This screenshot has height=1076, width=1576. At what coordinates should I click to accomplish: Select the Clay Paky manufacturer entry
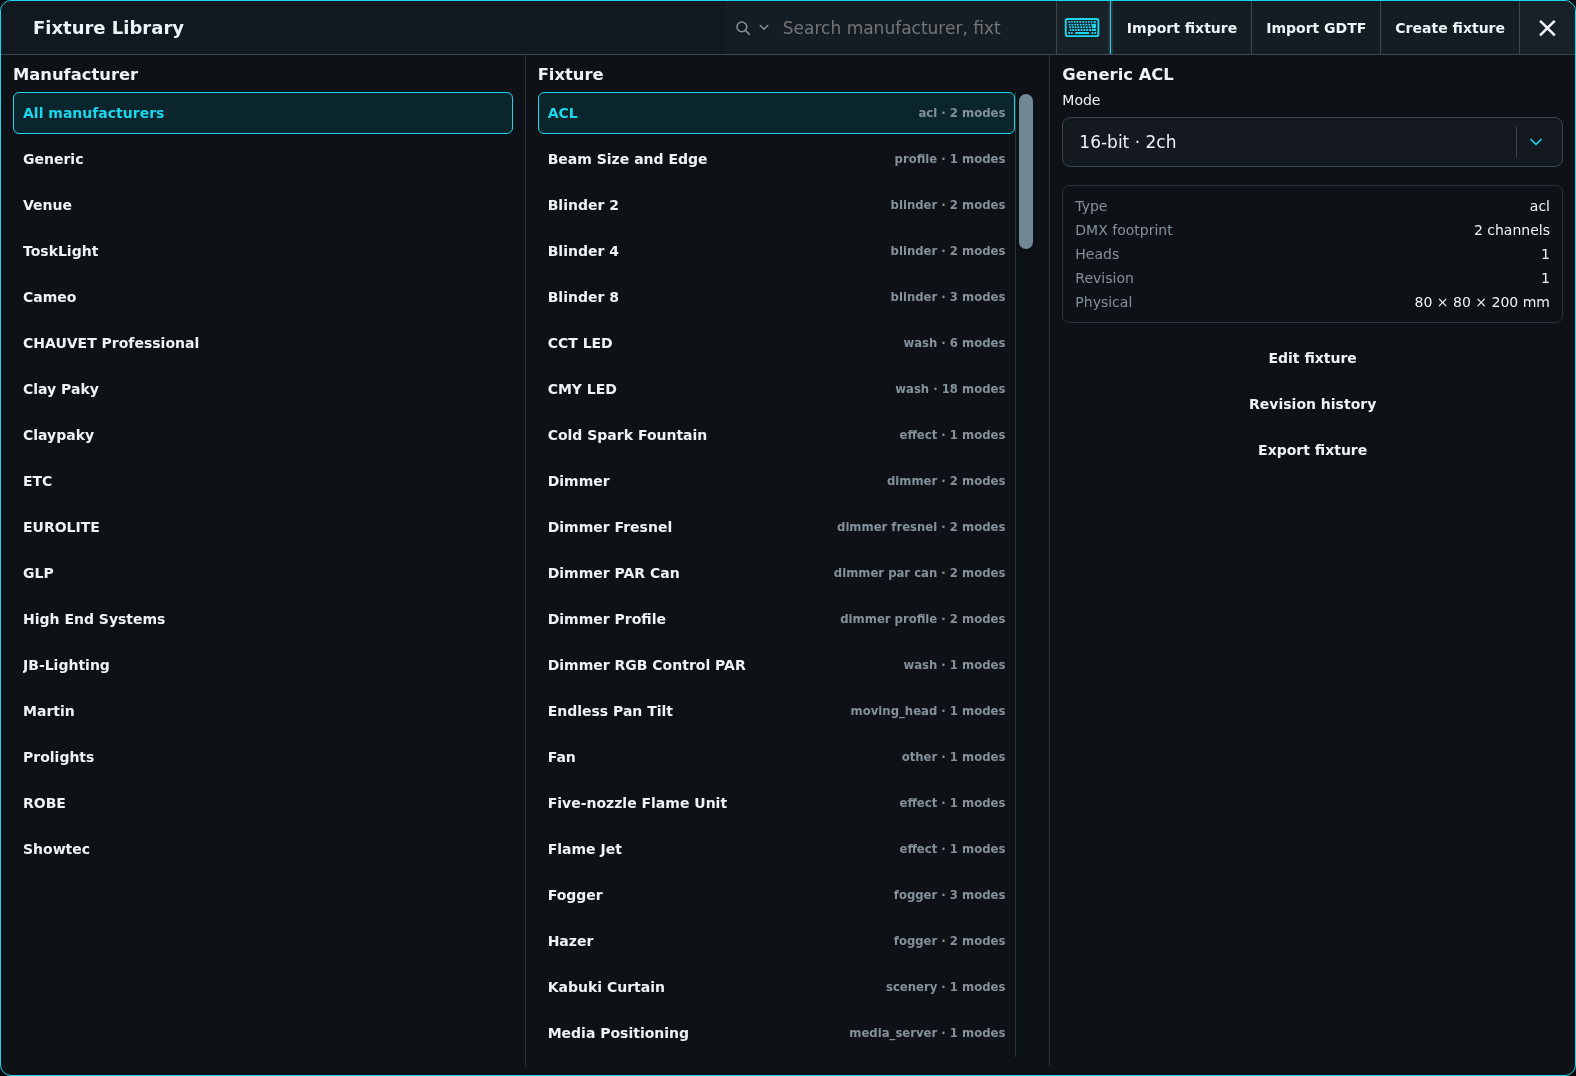coord(263,389)
